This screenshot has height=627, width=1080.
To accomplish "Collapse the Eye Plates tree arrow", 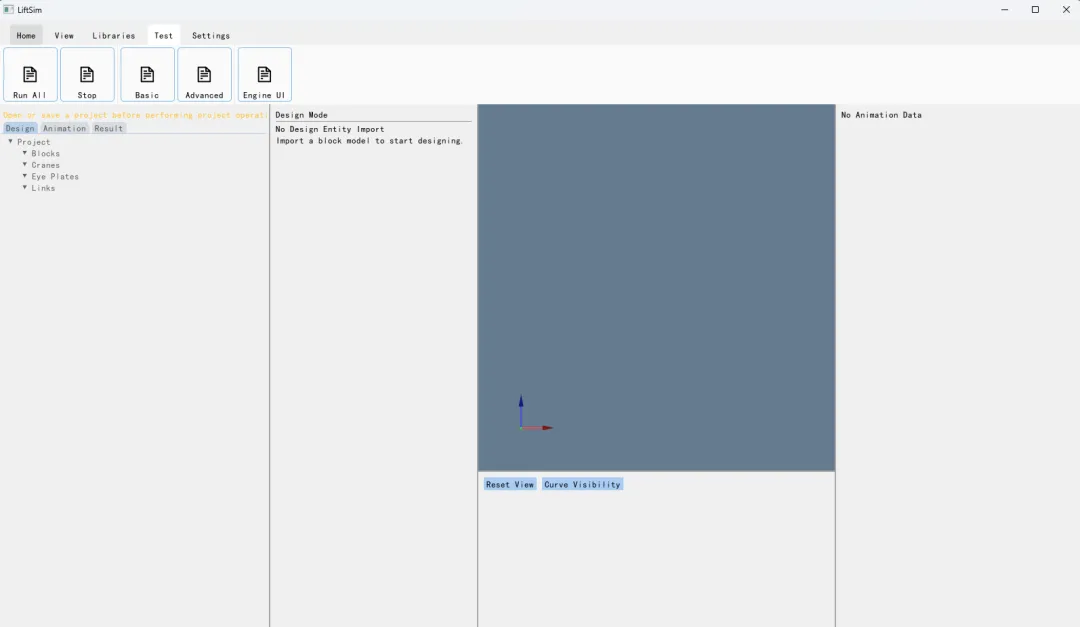I will [x=25, y=176].
